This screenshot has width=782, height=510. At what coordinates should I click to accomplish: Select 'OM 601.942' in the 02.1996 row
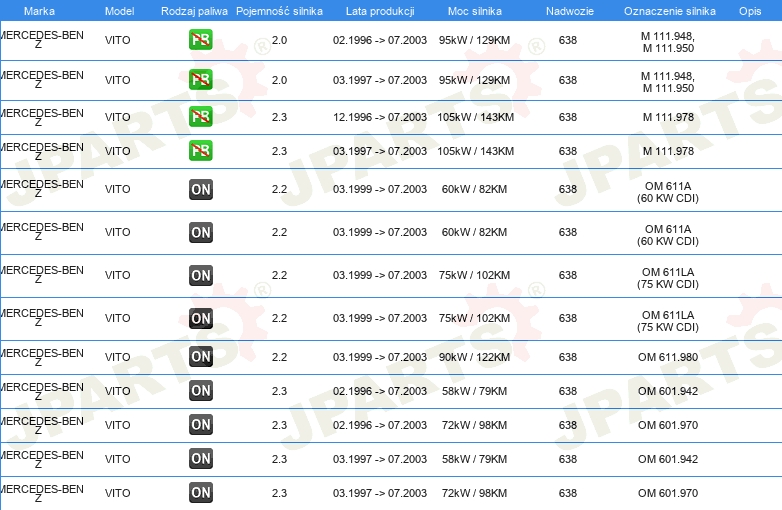pos(668,391)
